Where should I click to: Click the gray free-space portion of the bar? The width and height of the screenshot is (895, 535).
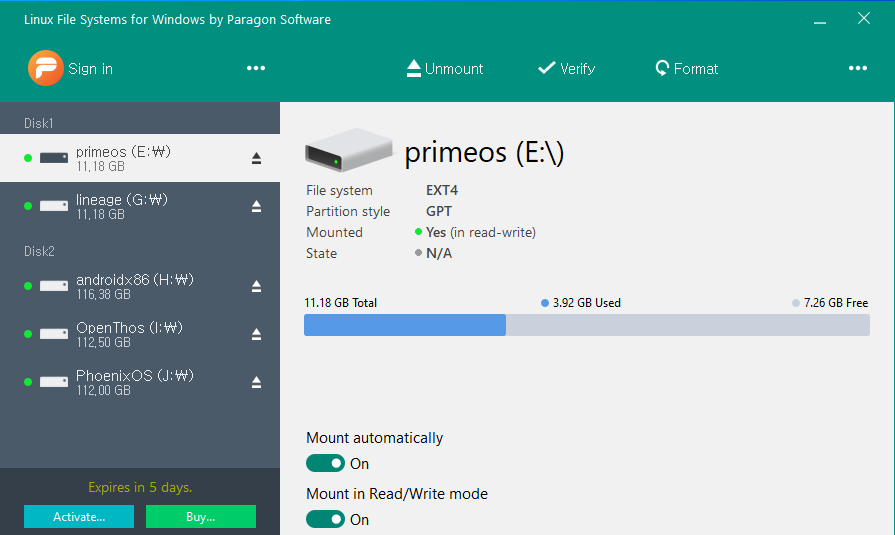pos(688,325)
